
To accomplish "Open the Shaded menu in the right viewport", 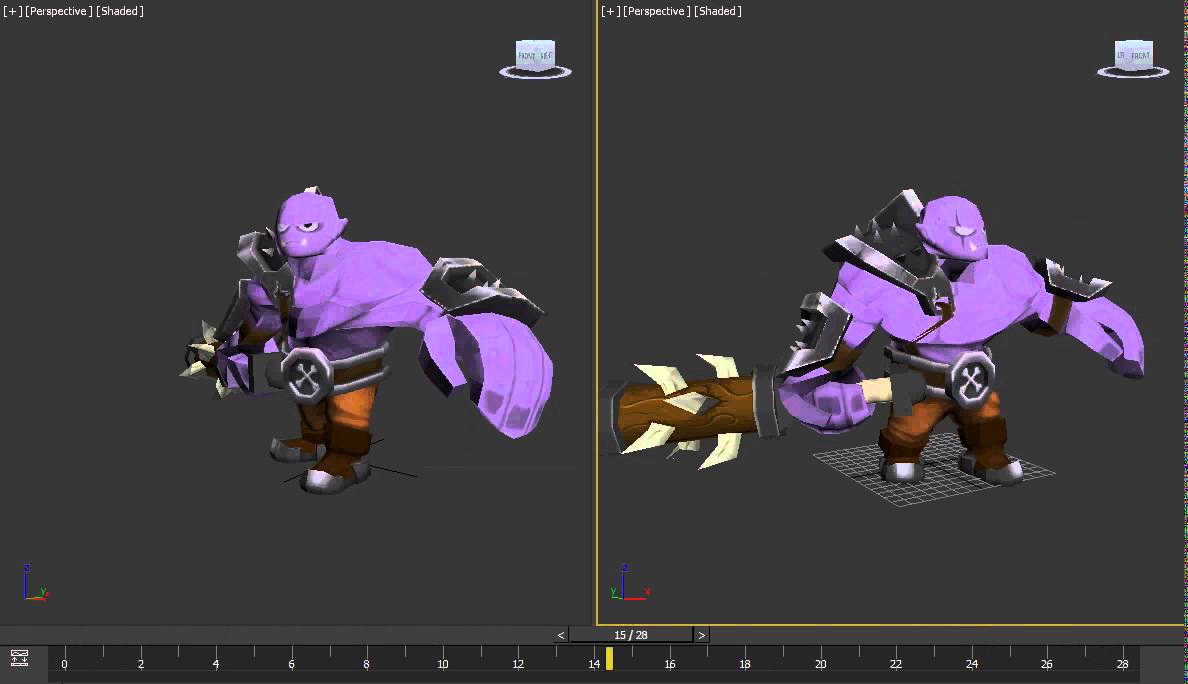I will pos(717,11).
